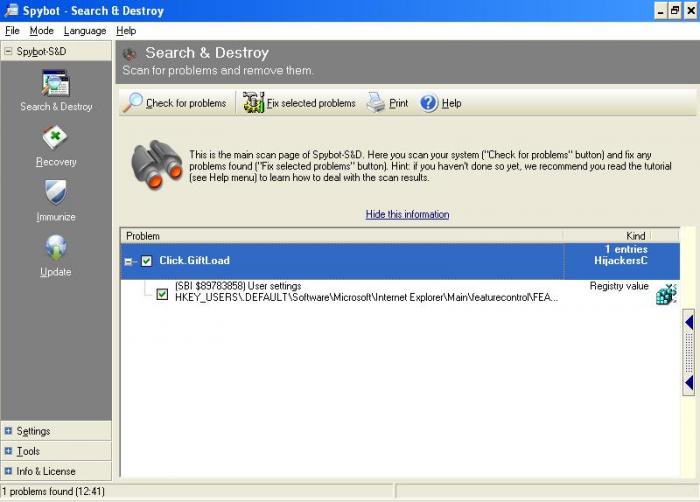Image resolution: width=700 pixels, height=502 pixels.
Task: Click the Fix selected problems icon
Action: coord(254,103)
